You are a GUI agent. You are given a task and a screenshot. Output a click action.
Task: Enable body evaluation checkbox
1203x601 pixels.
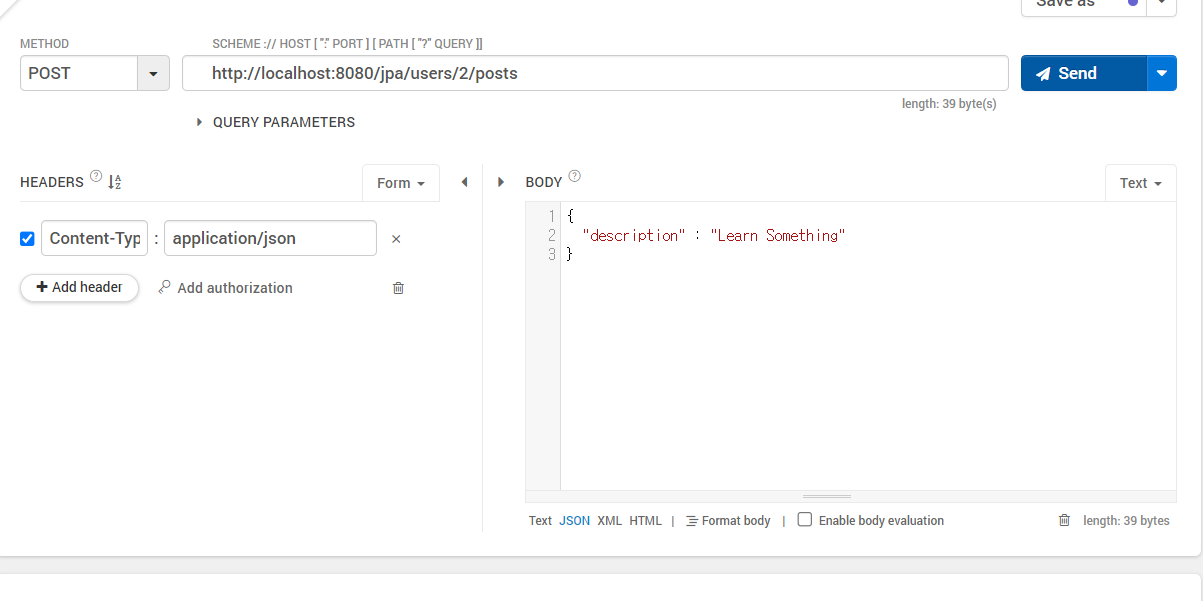coord(805,520)
